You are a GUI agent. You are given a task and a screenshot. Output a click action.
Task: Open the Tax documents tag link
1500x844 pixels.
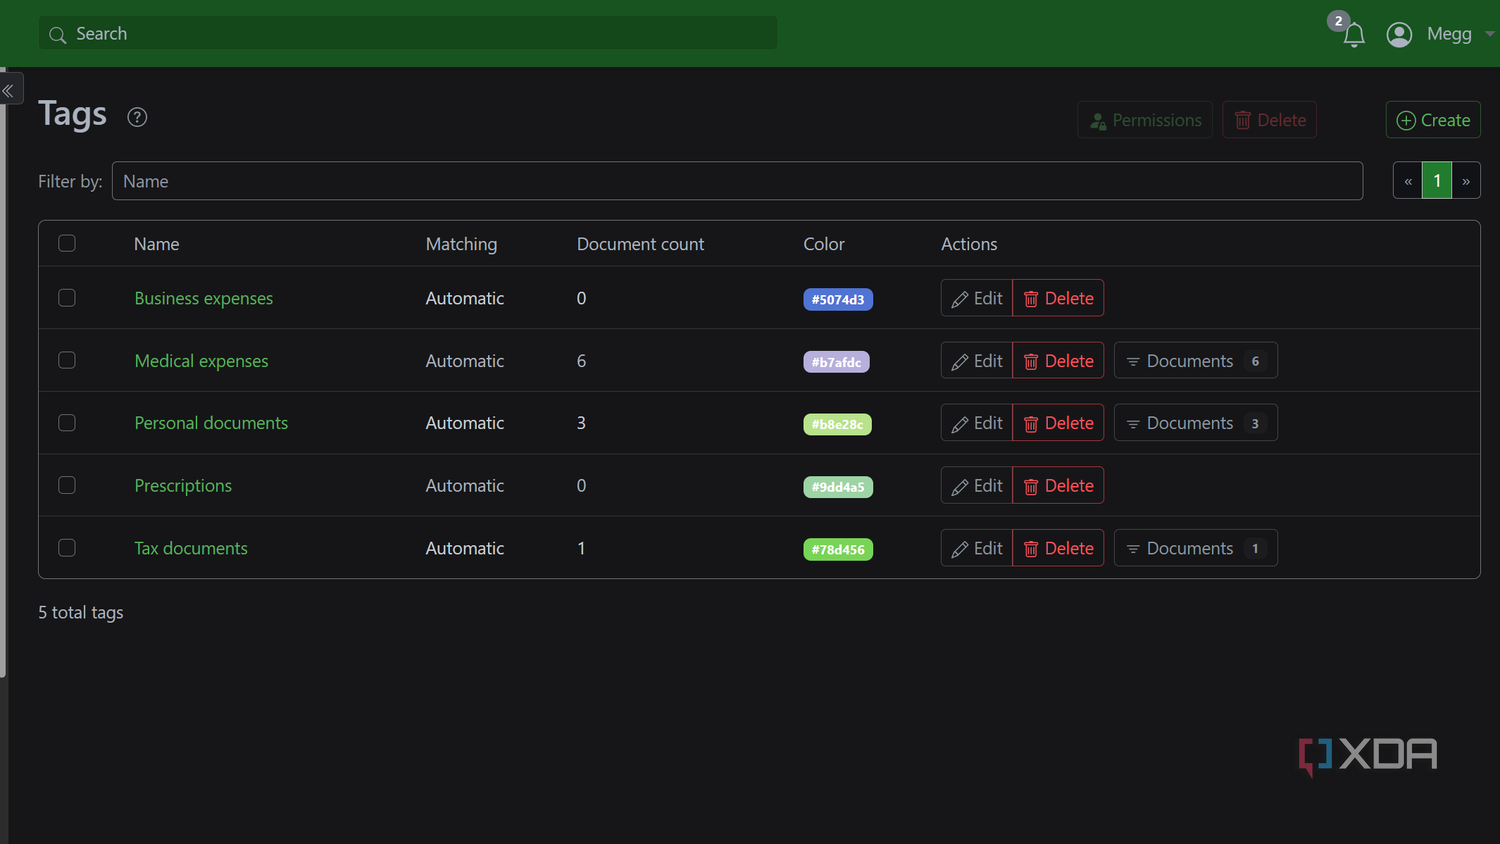tap(191, 548)
